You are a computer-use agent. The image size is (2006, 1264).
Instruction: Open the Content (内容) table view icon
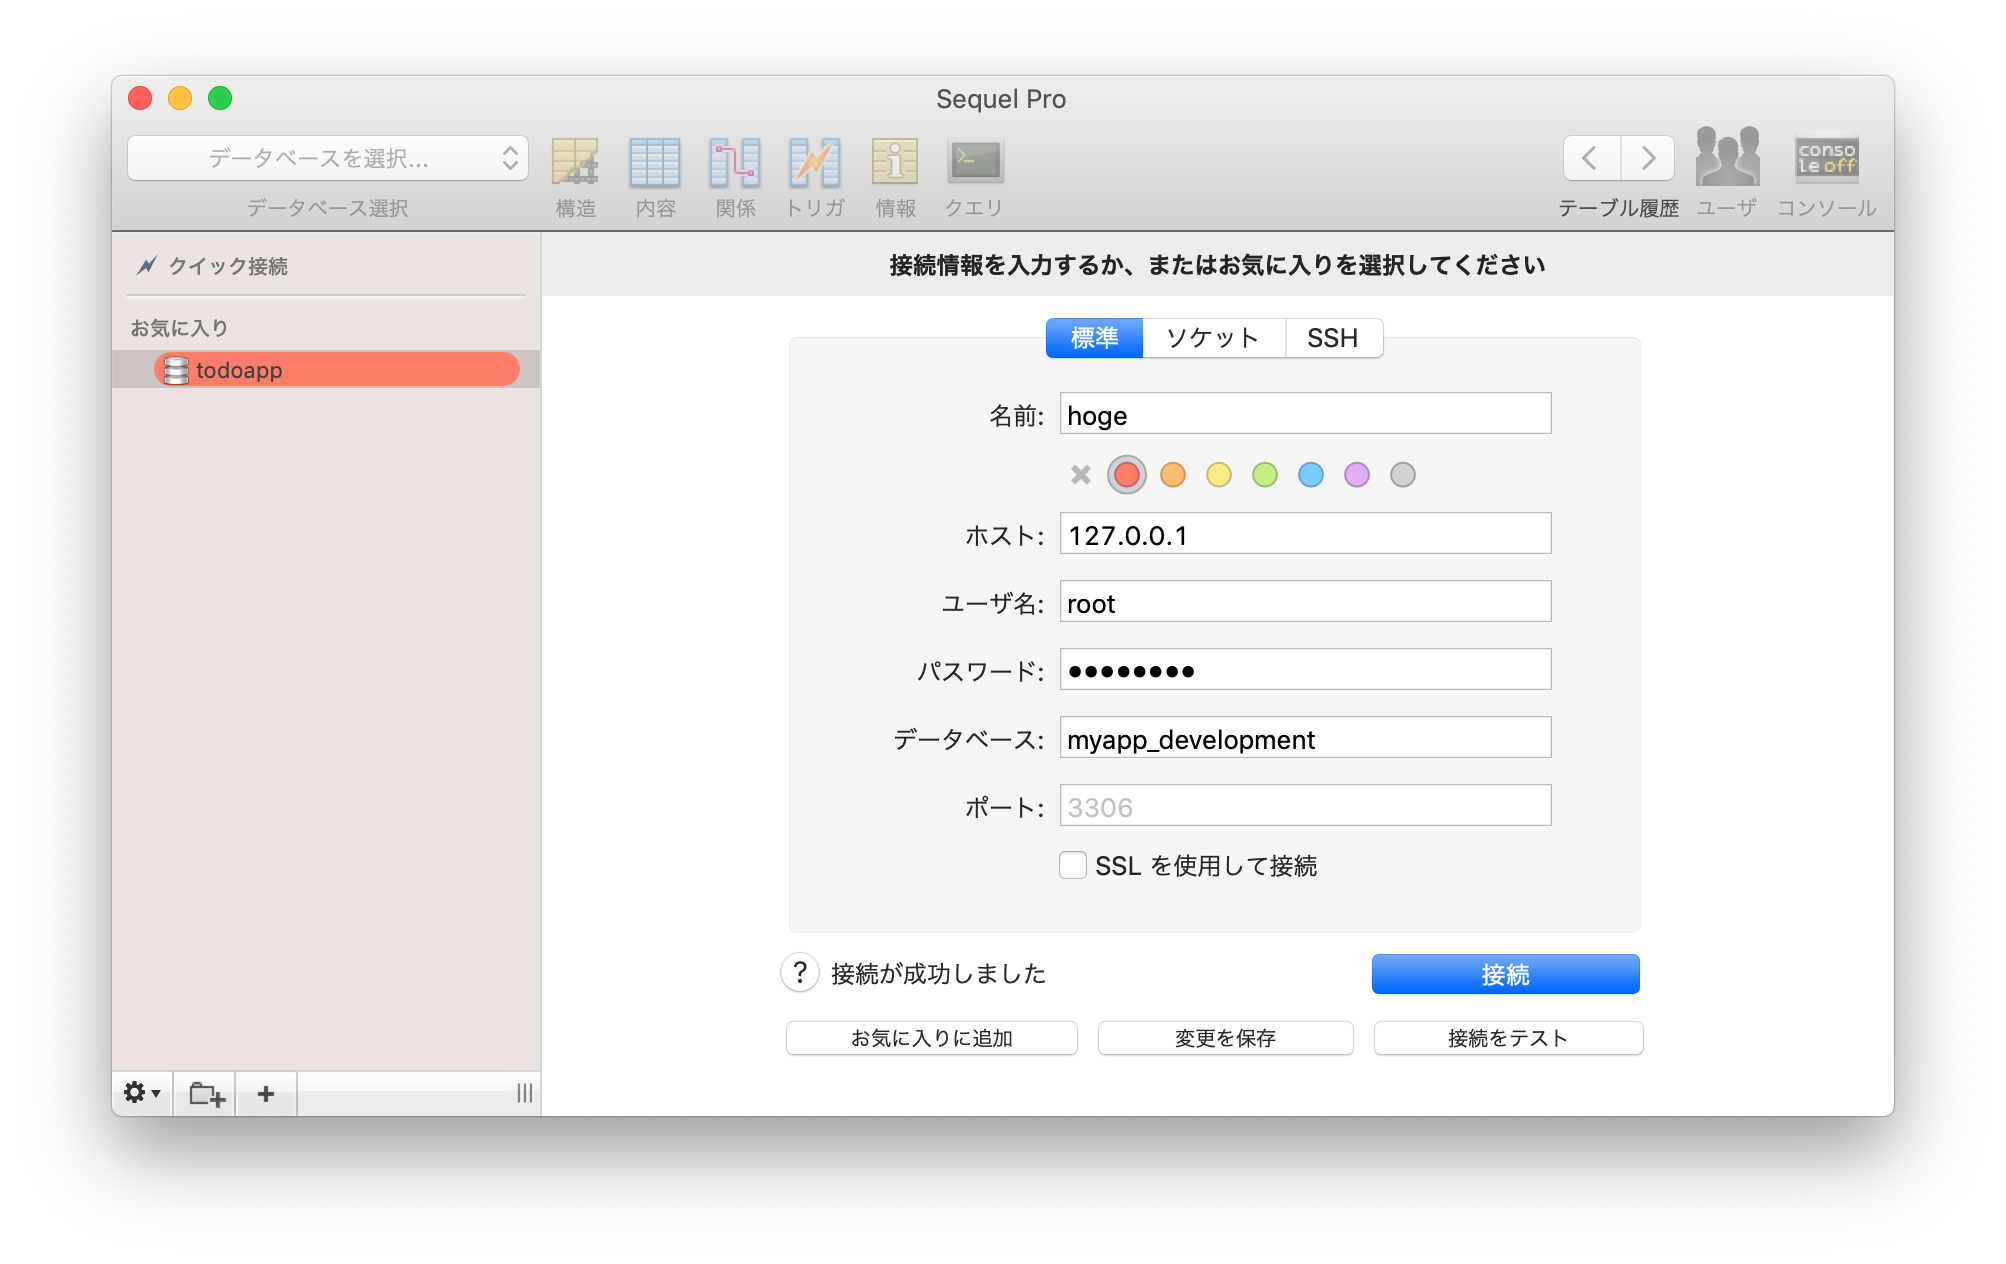[655, 163]
